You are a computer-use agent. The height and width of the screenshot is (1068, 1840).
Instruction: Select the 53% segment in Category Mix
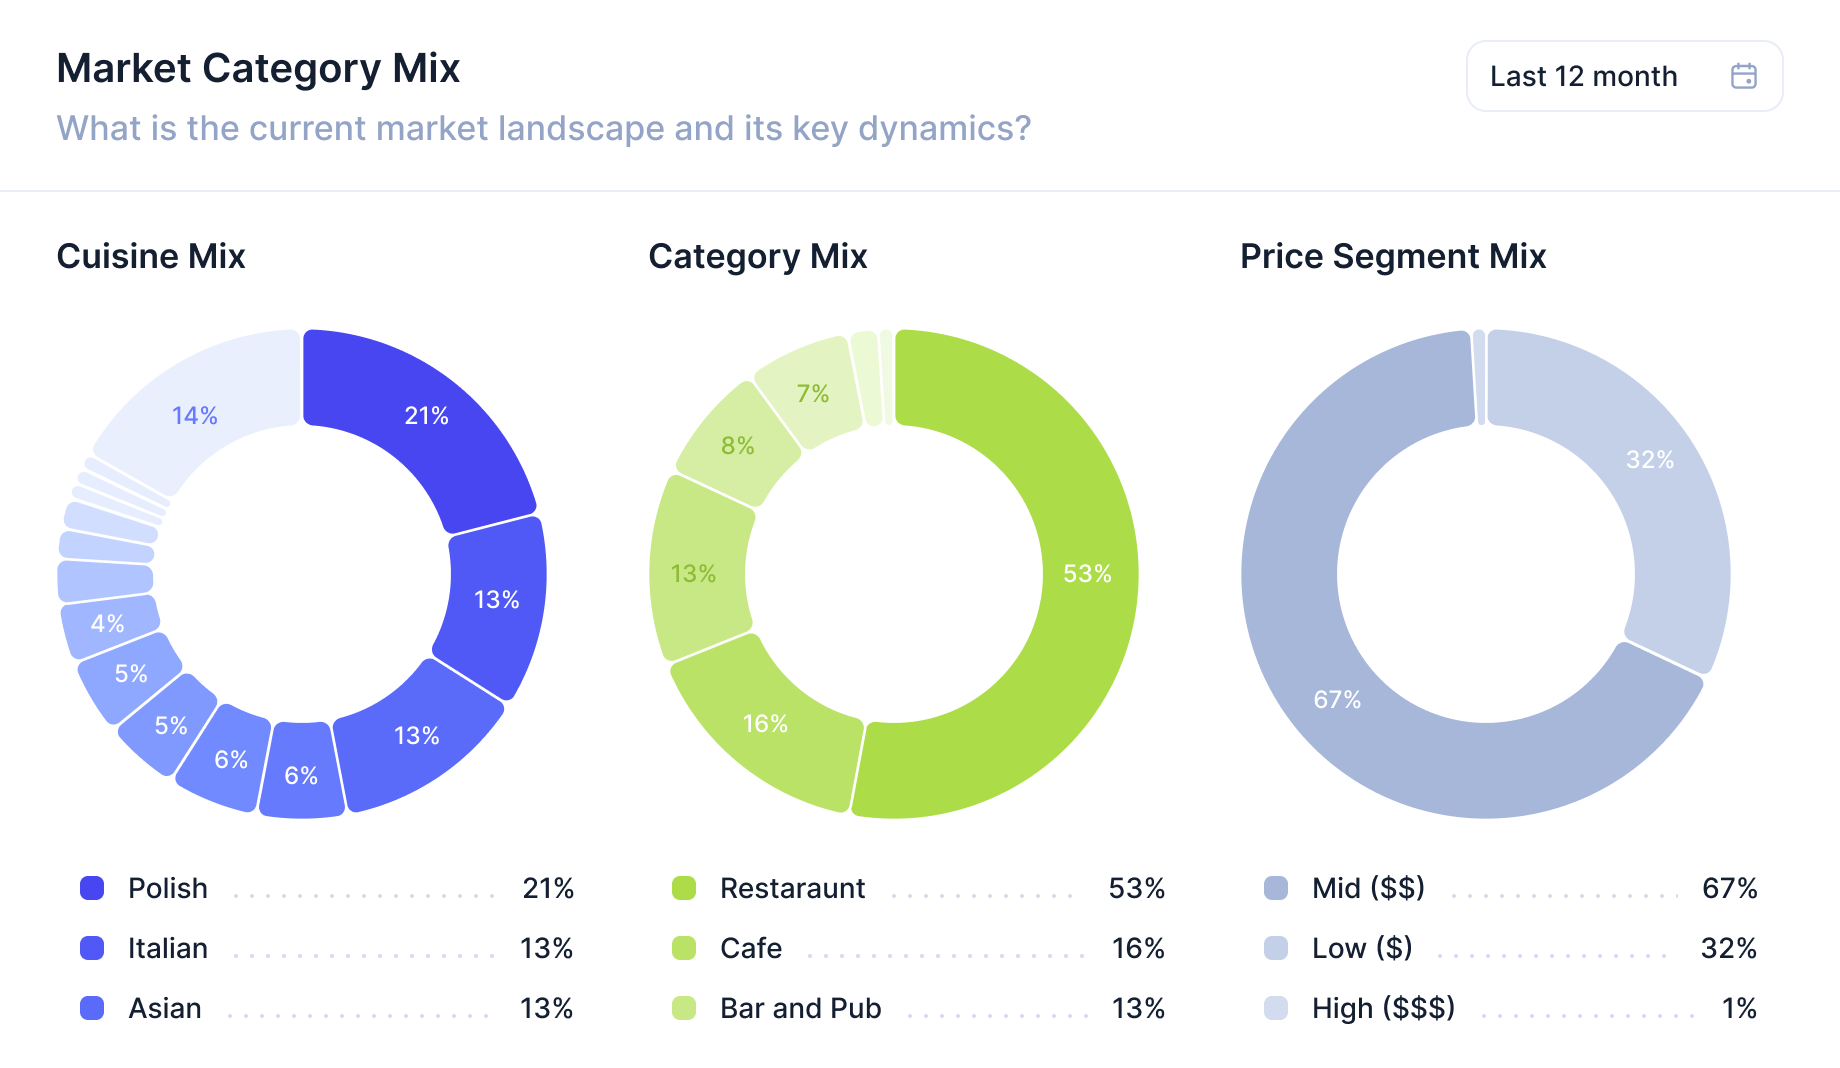click(x=1086, y=574)
